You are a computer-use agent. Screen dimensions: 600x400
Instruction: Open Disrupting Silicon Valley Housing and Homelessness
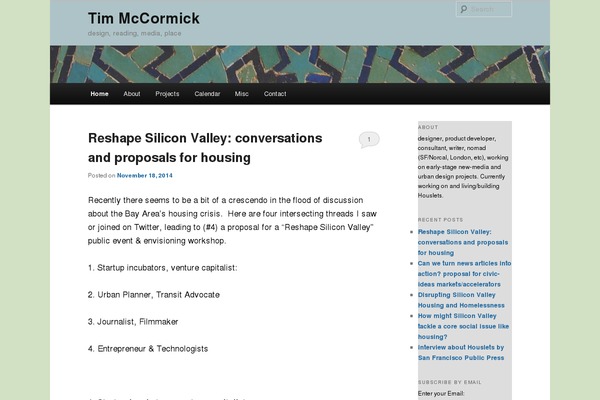[x=461, y=300]
